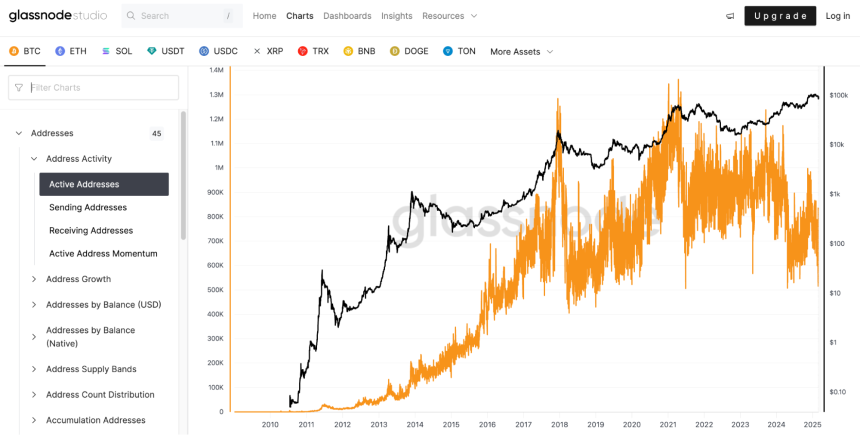Select Sending Addresses in the sidebar
The image size is (860, 435).
point(88,207)
